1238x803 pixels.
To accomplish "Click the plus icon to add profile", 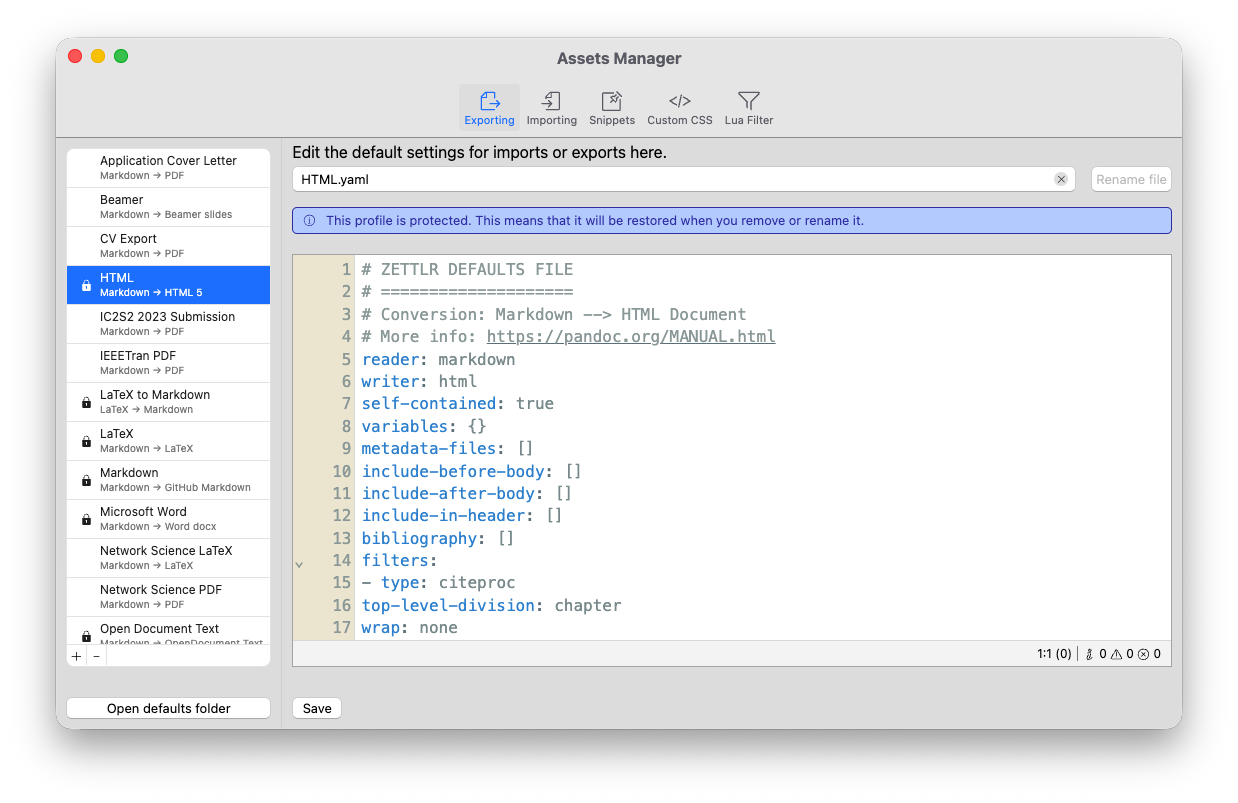I will 77,657.
